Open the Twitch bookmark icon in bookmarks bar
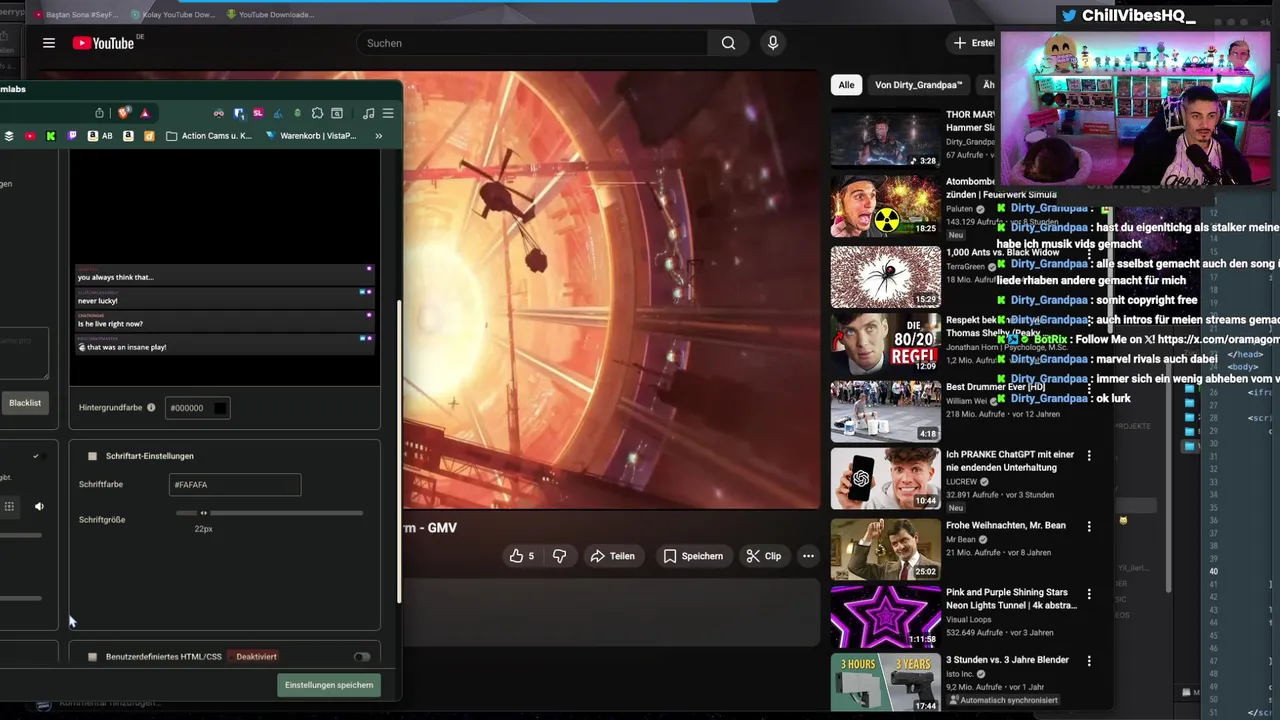The image size is (1280, 720). coord(72,136)
